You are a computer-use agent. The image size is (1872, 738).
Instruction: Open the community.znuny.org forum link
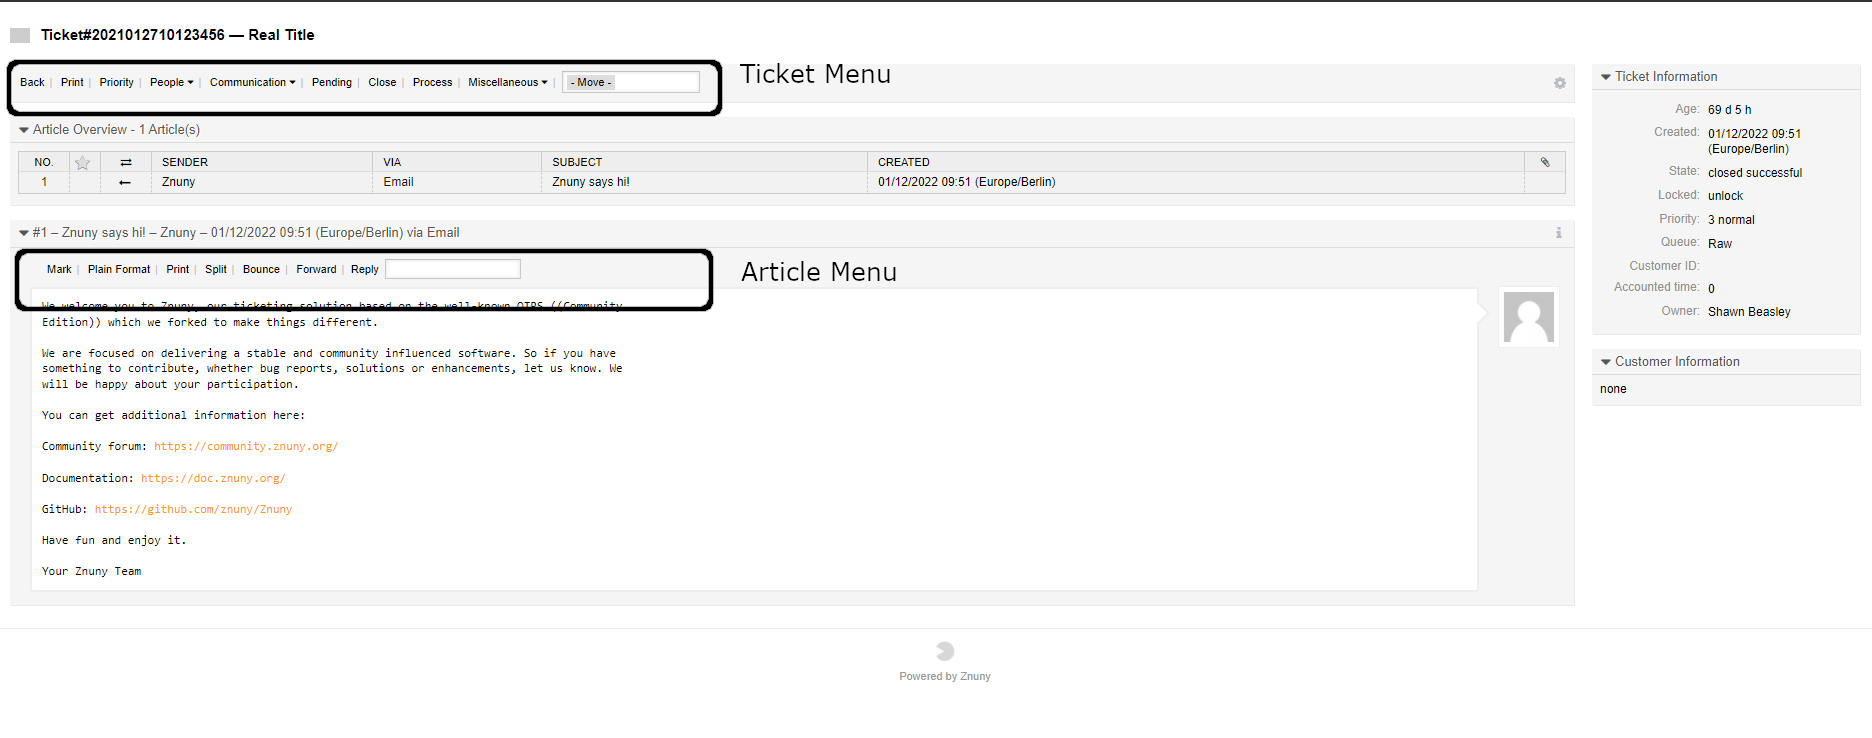point(246,447)
